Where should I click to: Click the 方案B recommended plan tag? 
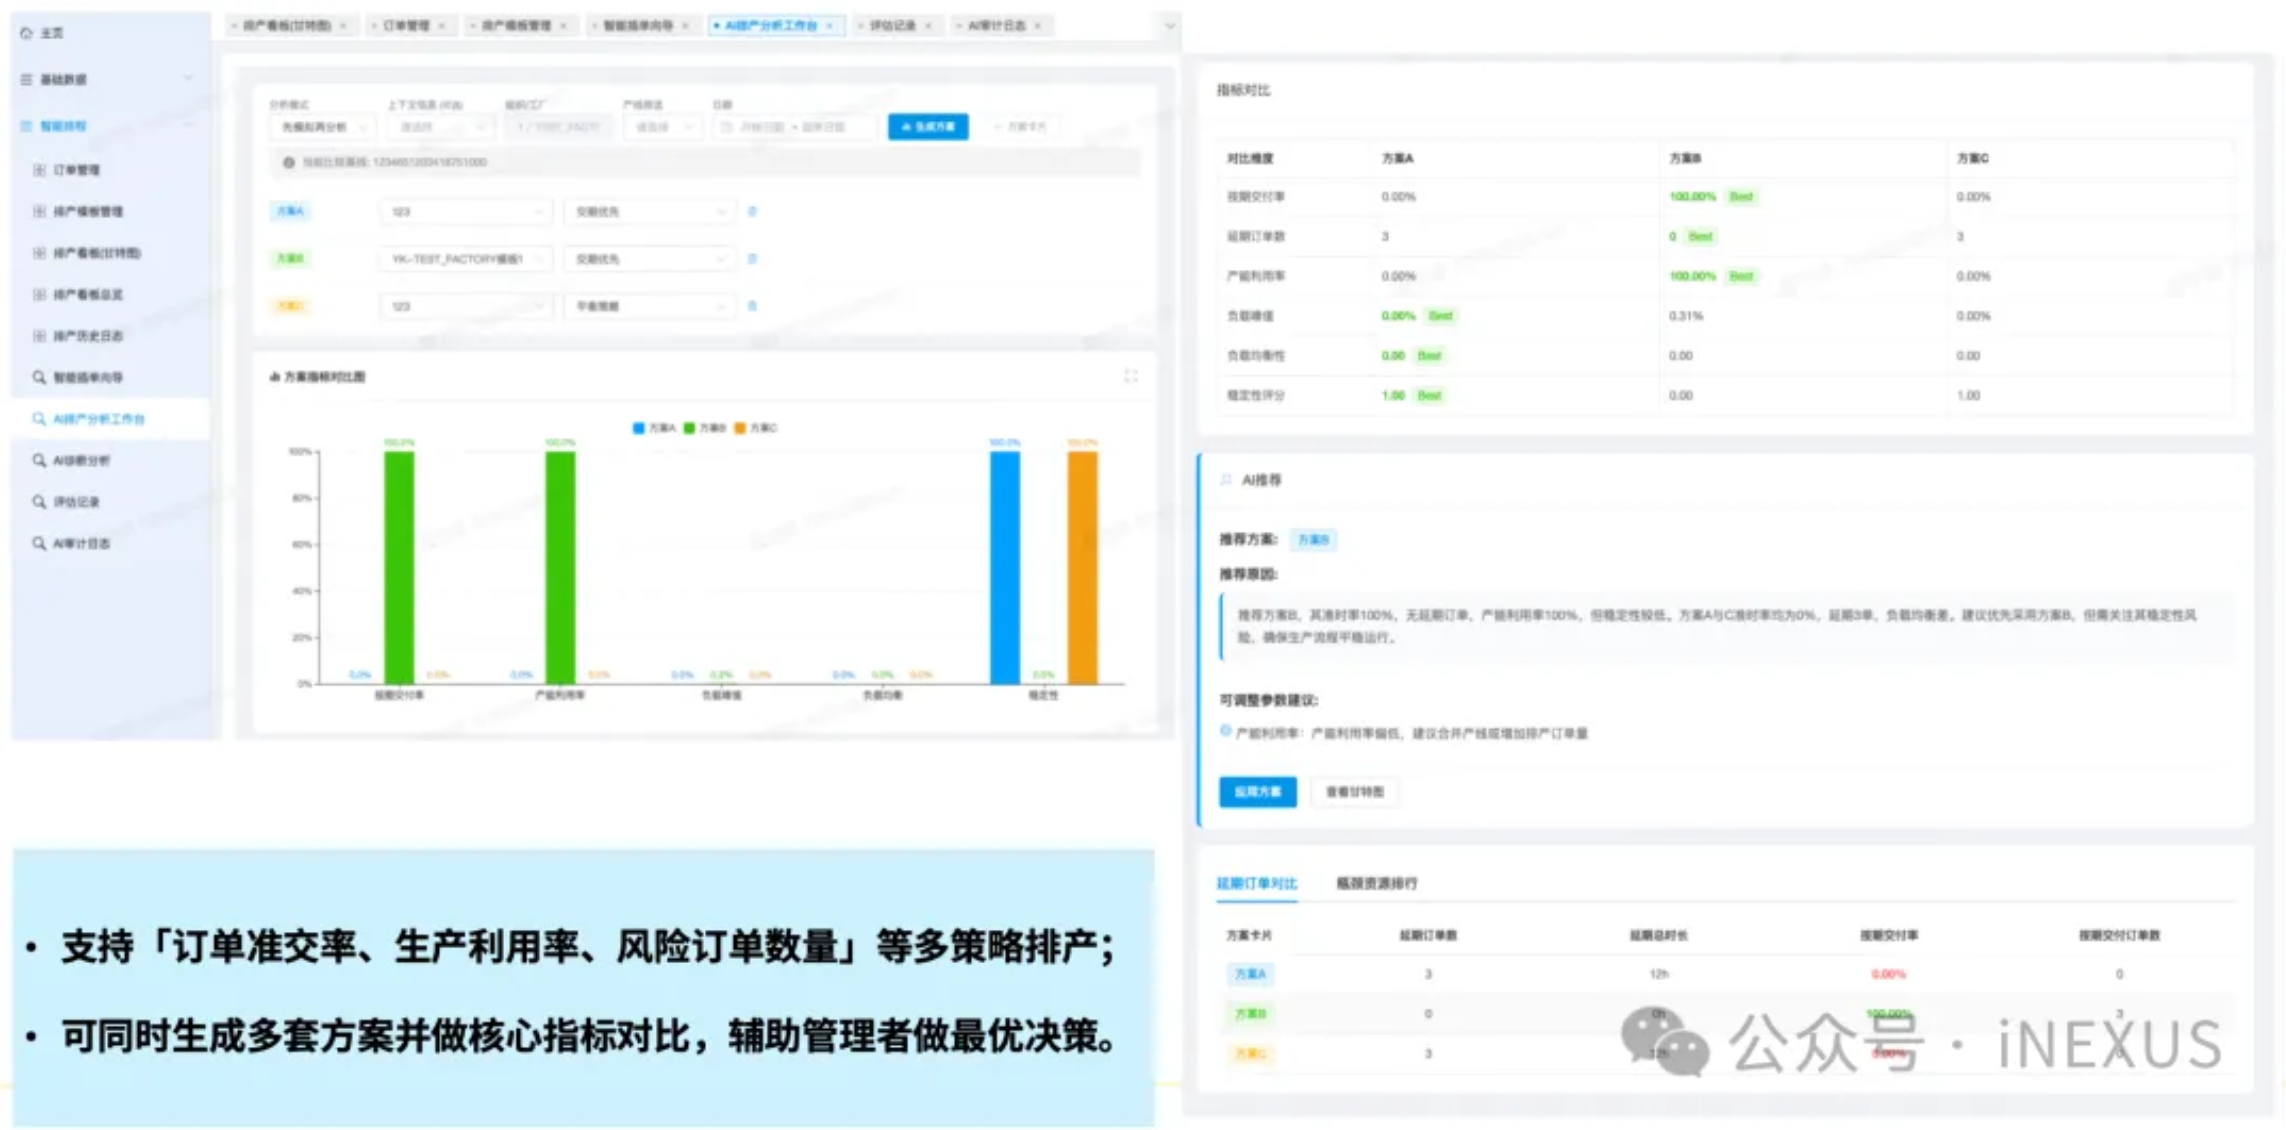coord(1313,540)
